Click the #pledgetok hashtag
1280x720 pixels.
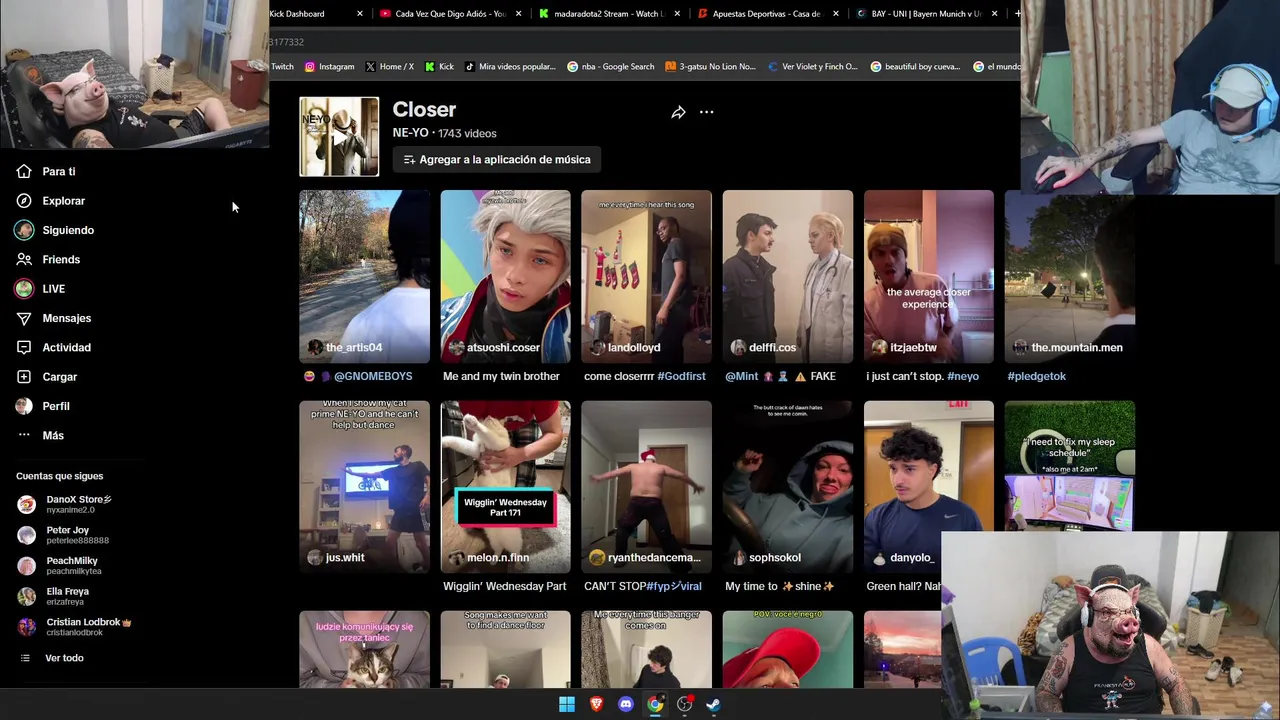pyautogui.click(x=1036, y=376)
